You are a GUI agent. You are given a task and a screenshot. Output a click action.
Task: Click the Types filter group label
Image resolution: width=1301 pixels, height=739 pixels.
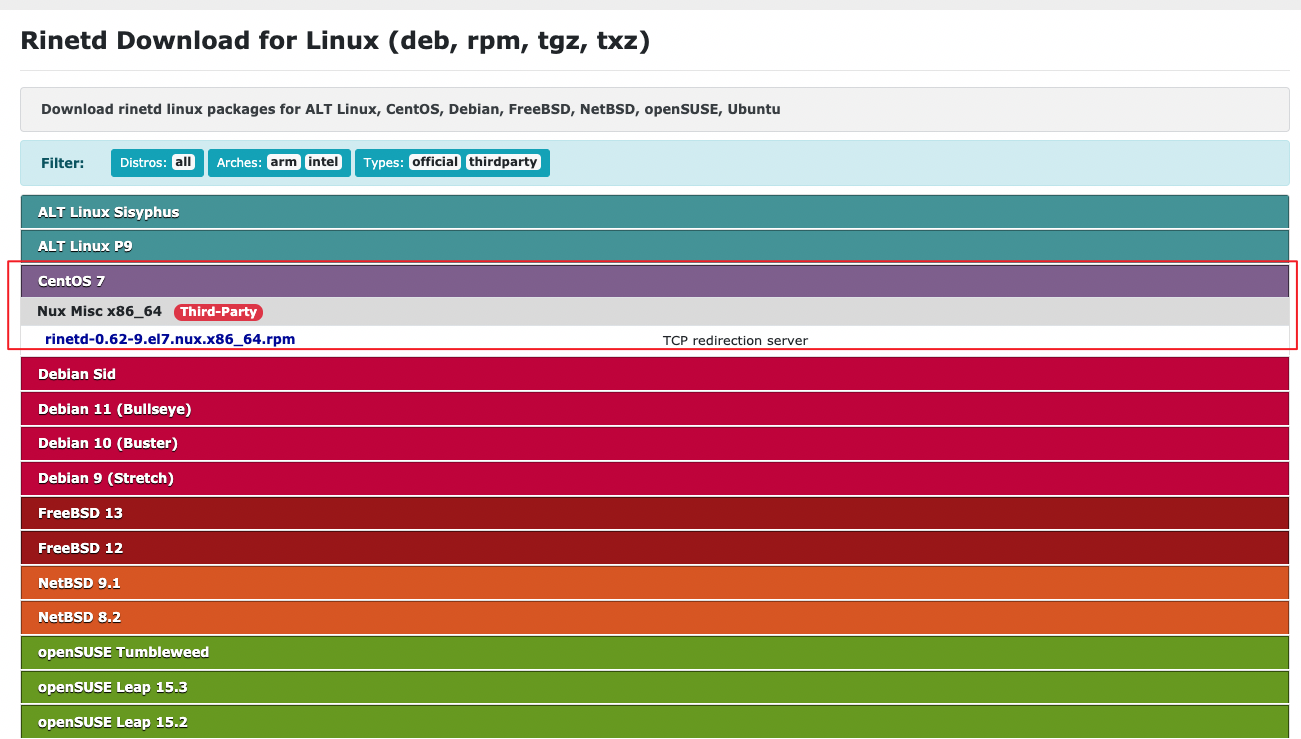383,163
